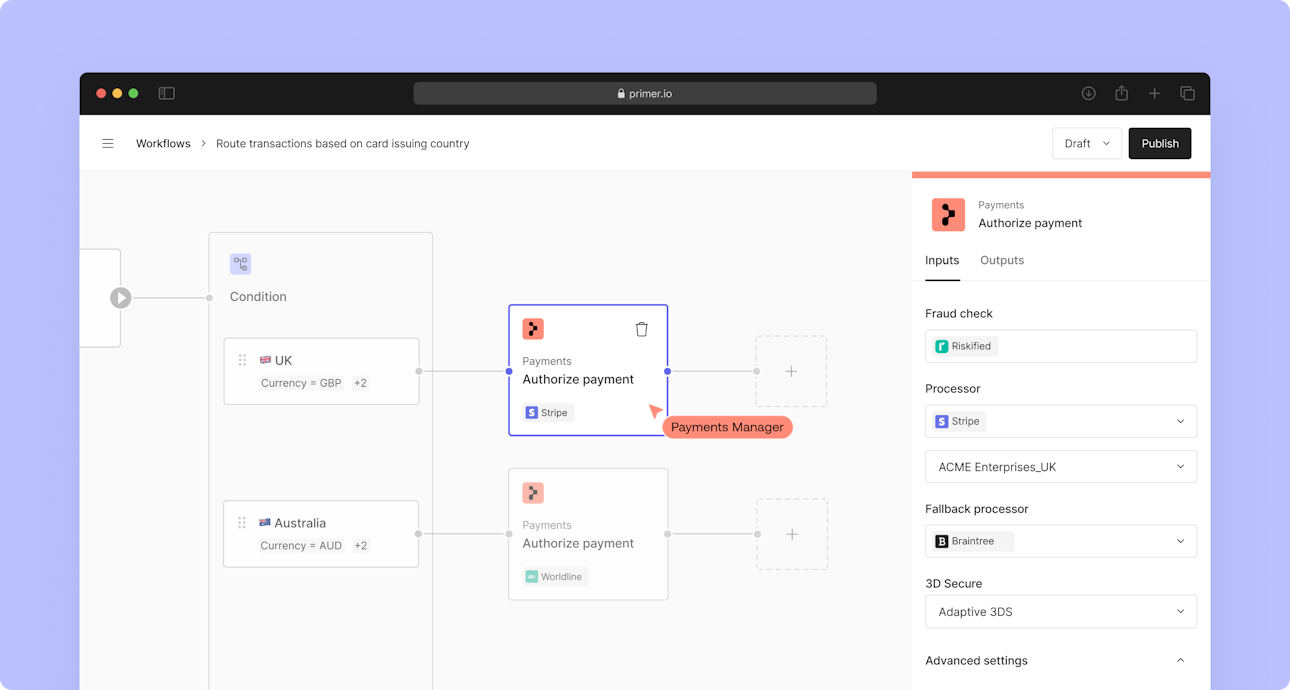Select the Worldline Authorize payment node
This screenshot has width=1290, height=690.
[588, 534]
